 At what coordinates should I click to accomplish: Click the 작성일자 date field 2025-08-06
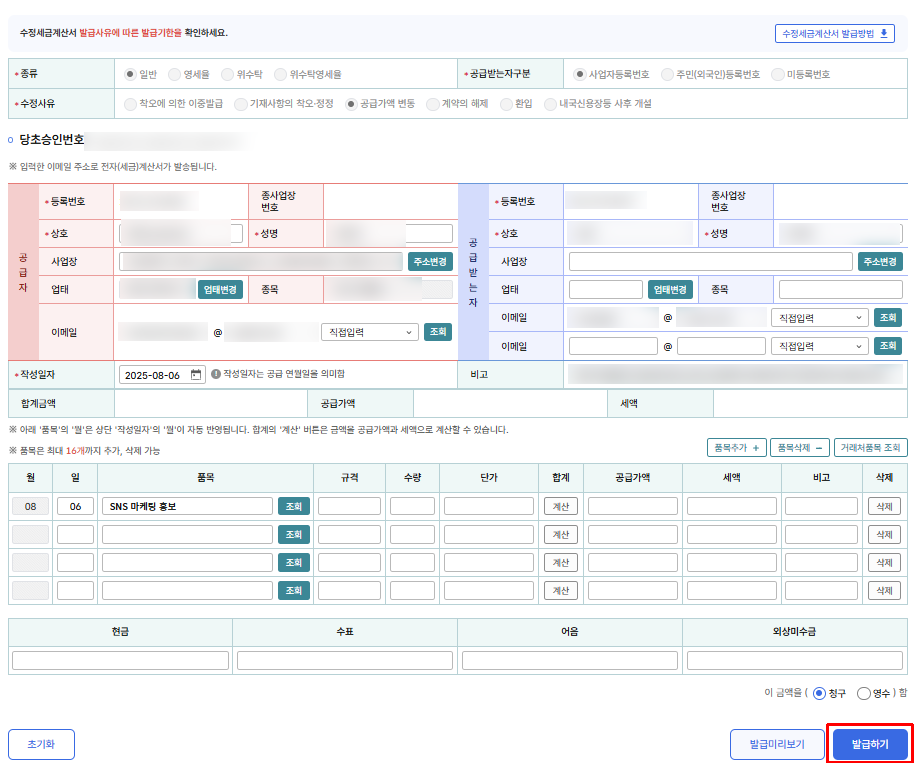coord(162,374)
